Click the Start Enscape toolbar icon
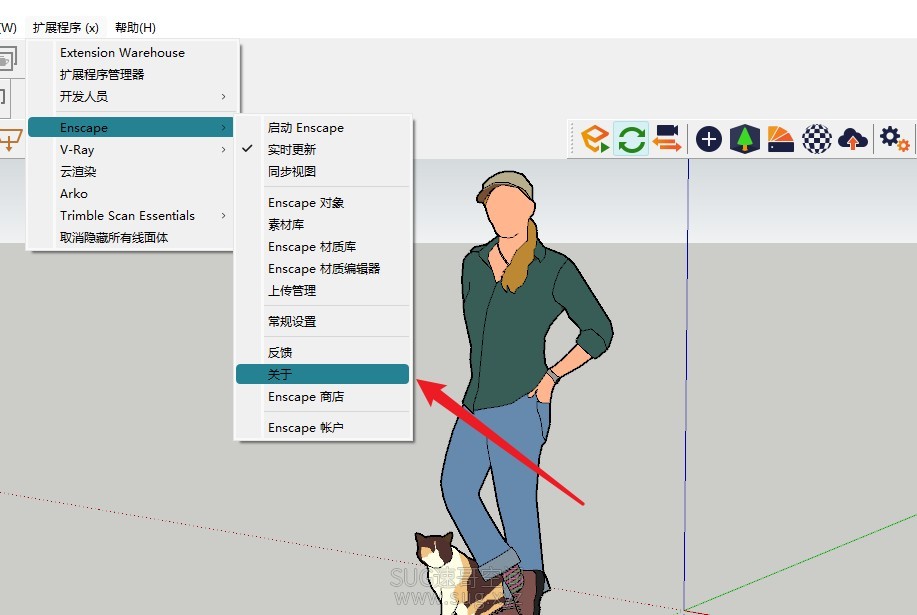The width and height of the screenshot is (917, 615). click(595, 139)
